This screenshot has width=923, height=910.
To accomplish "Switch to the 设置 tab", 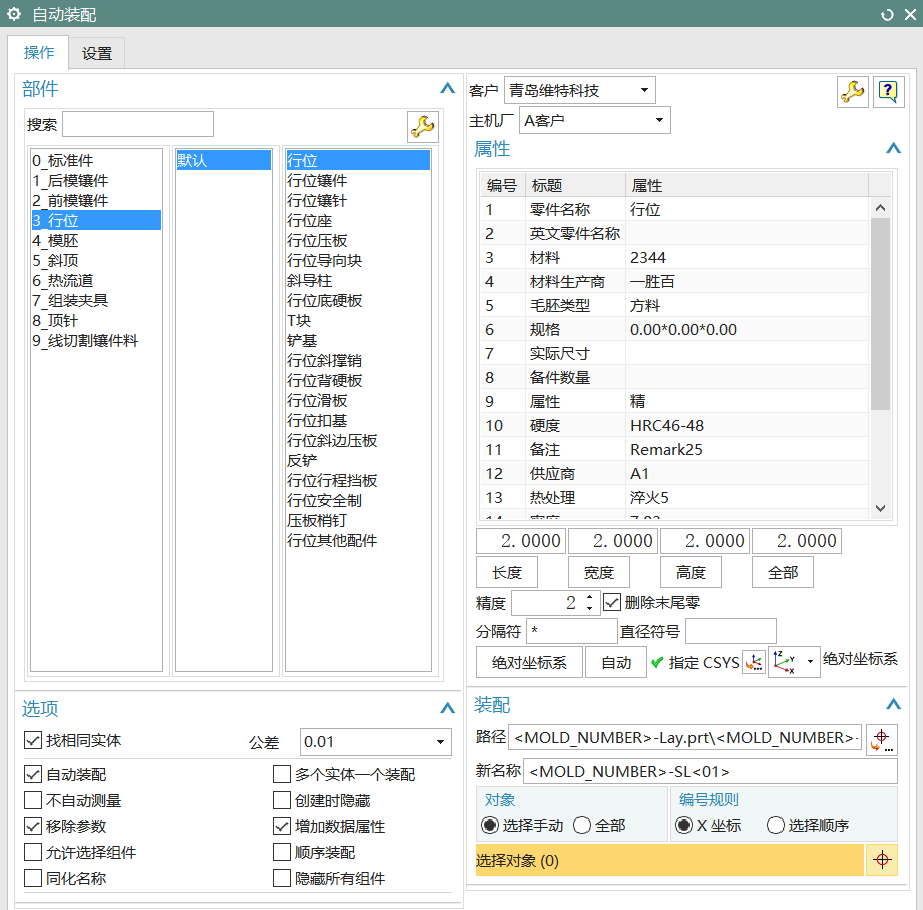I will [97, 54].
